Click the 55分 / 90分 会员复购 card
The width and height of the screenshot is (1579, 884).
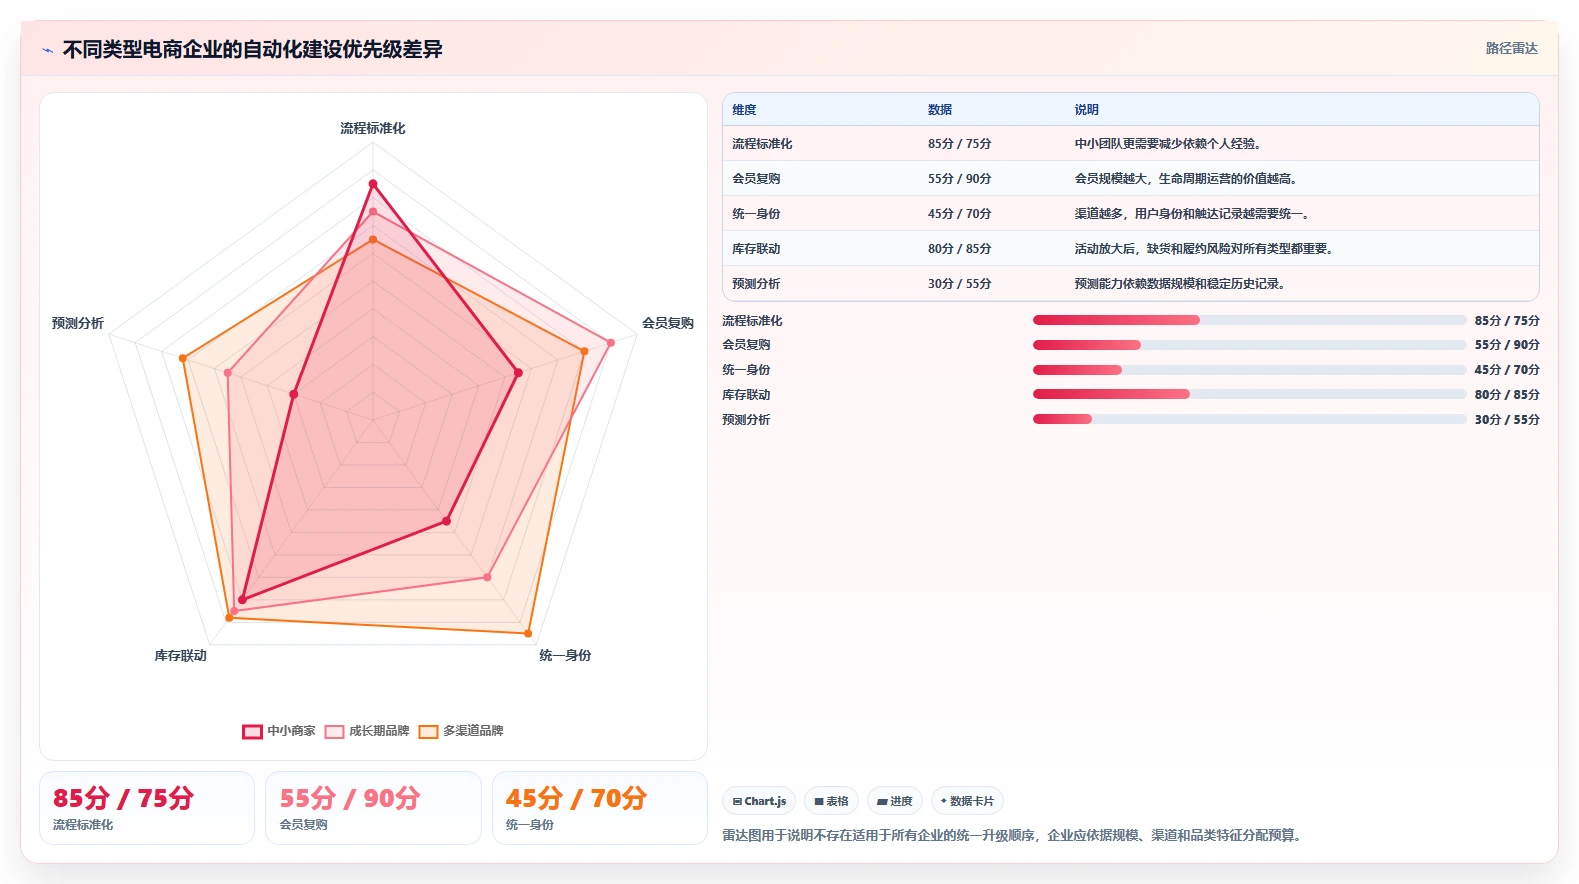click(x=373, y=808)
